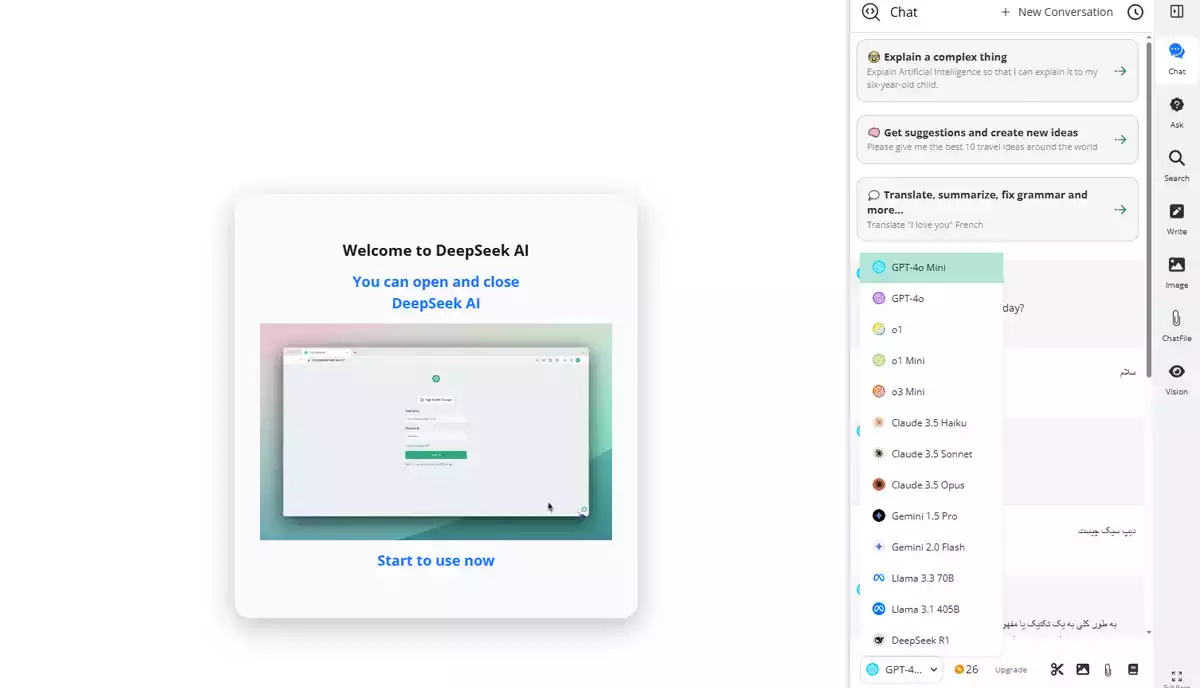This screenshot has width=1200, height=688.
Task: Select Claude 3.5 Sonnet model
Action: pyautogui.click(x=931, y=453)
